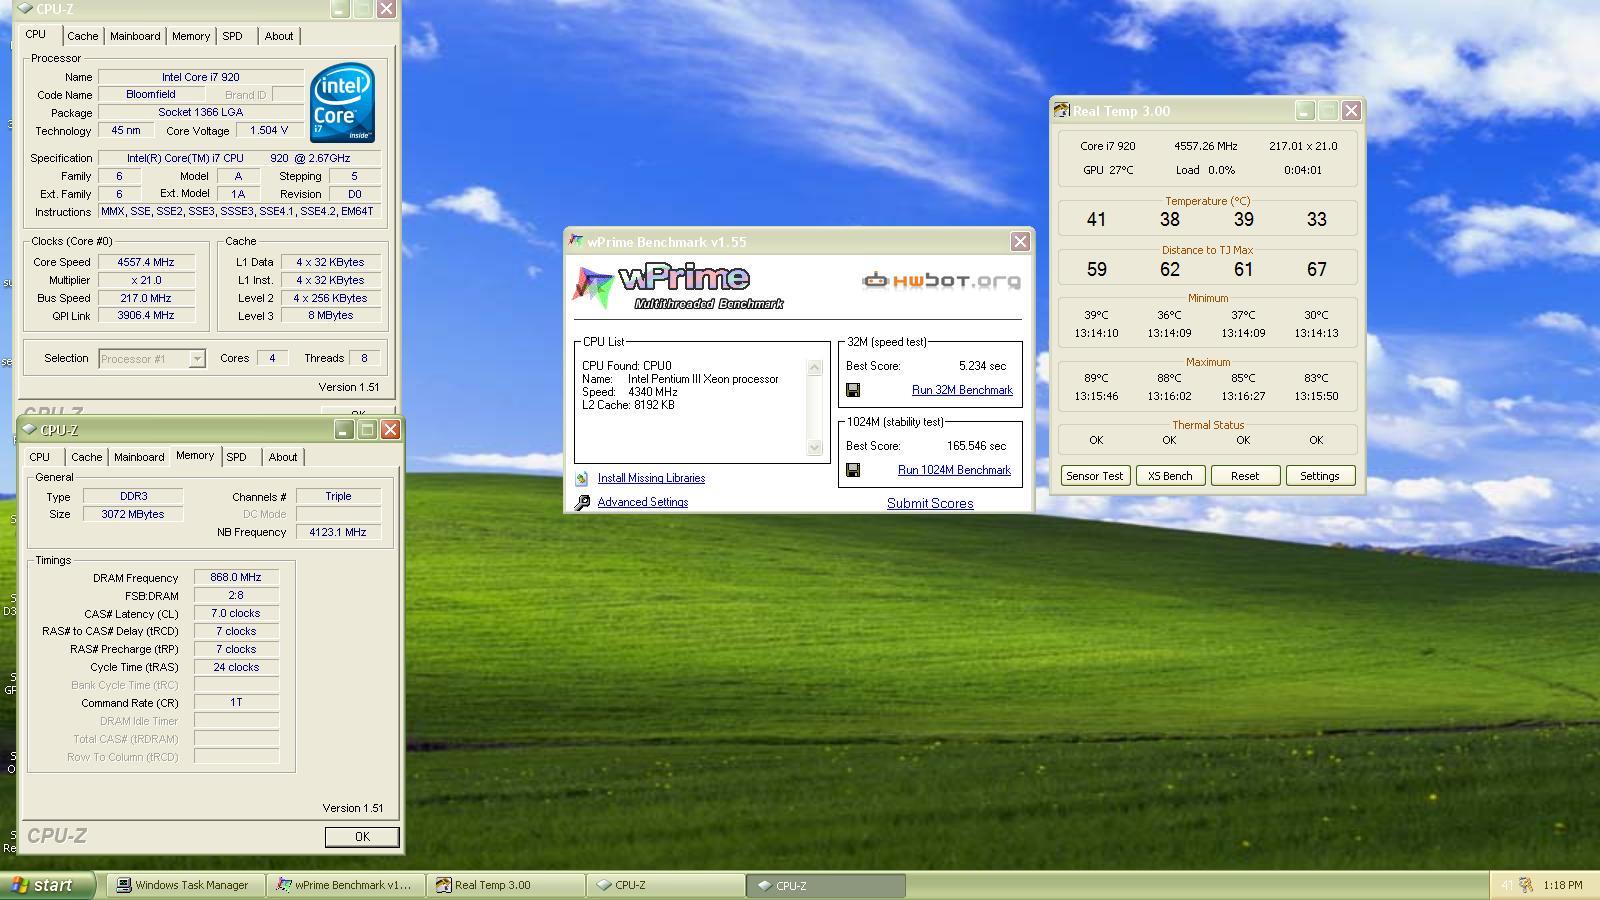The width and height of the screenshot is (1600, 900).
Task: Click DRAM Frequency 868.0 MHz value
Action: (x=236, y=578)
